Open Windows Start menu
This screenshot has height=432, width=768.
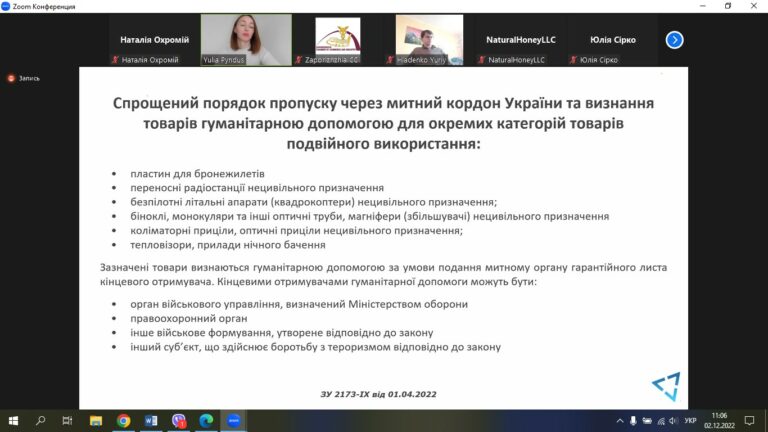13,421
